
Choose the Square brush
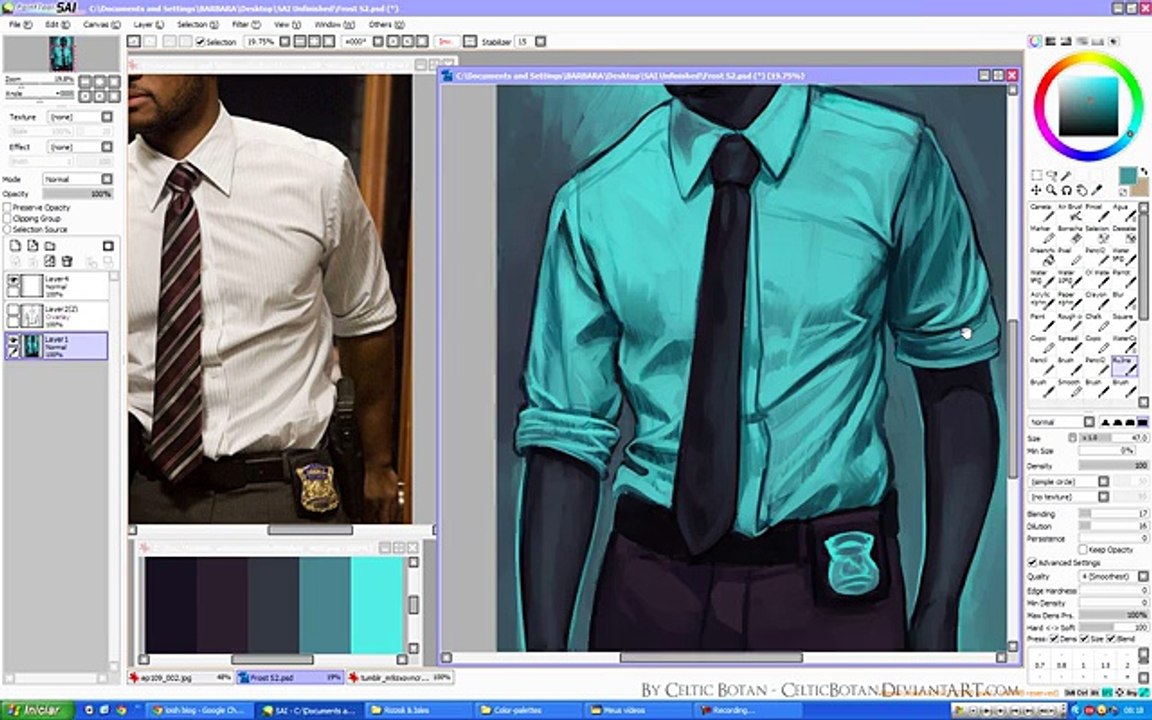pos(1123,322)
